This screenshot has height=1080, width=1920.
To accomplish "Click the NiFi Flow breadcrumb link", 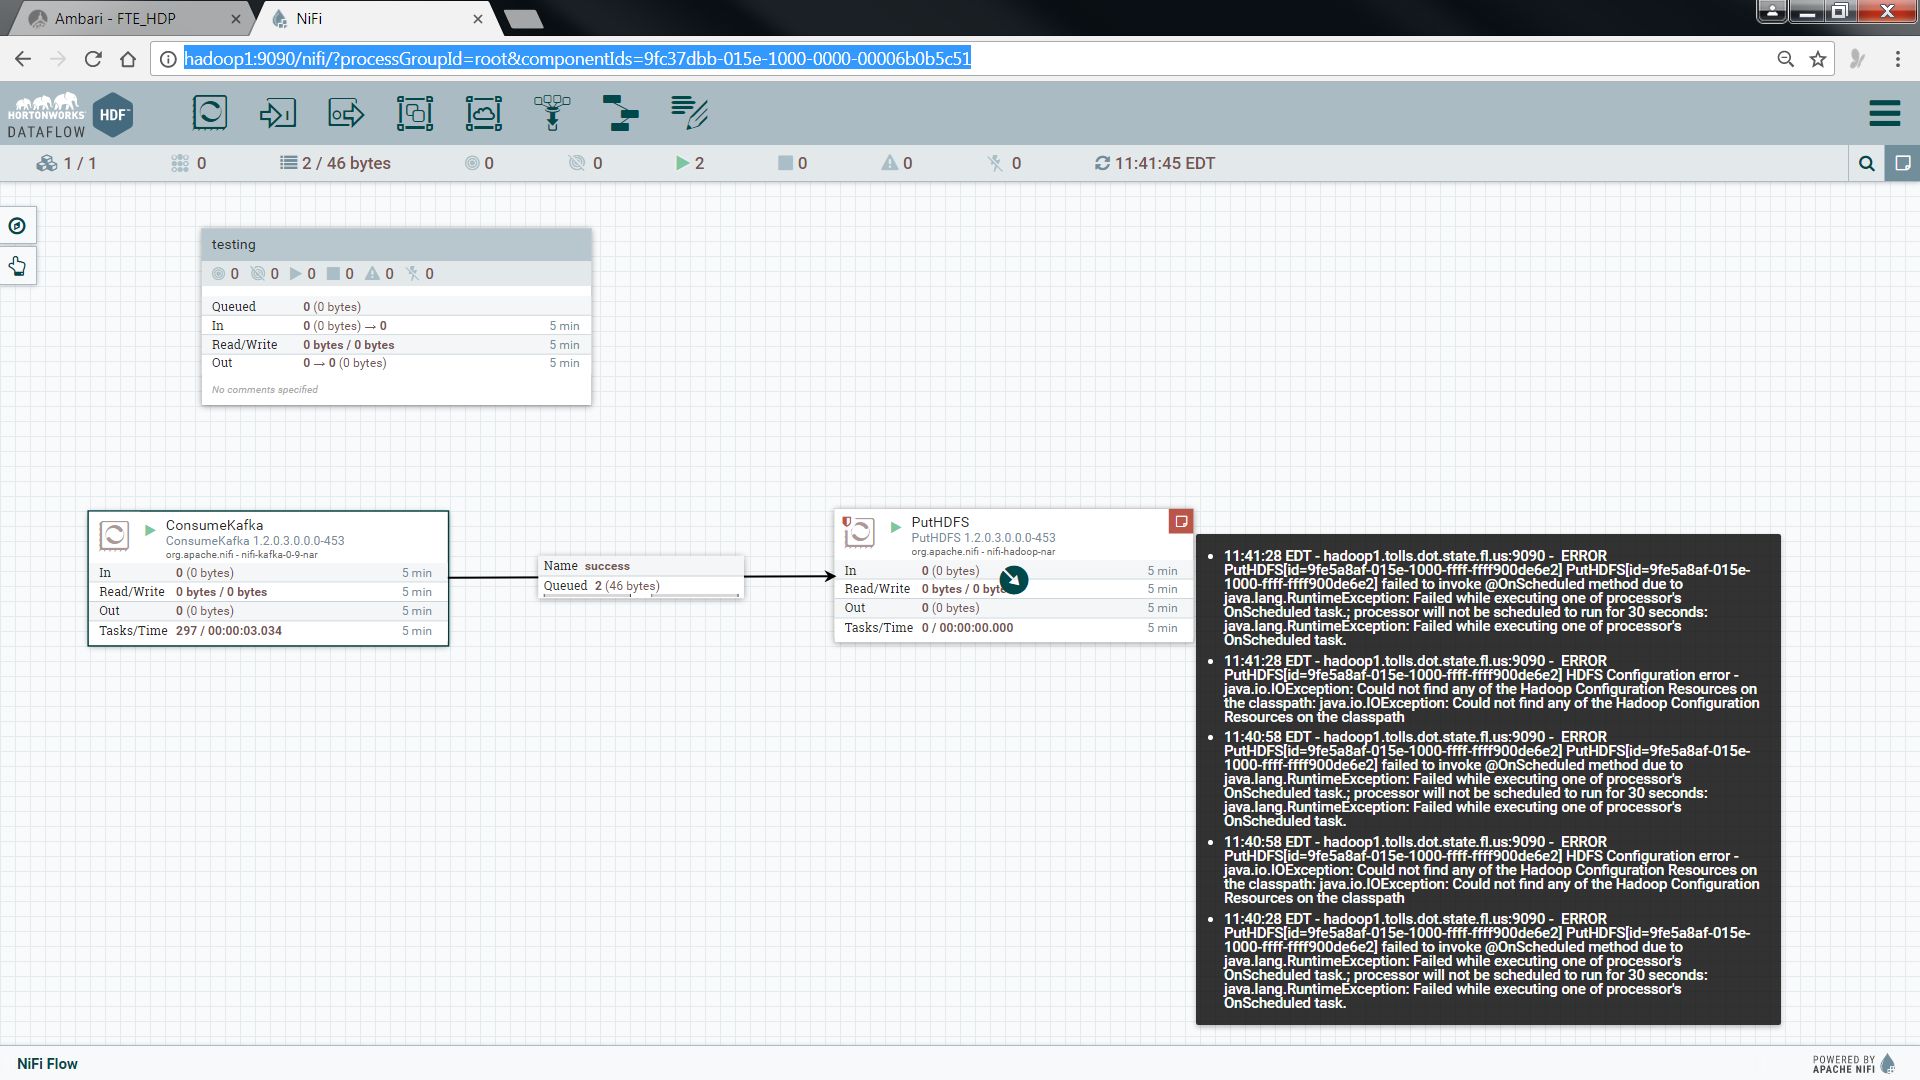I will 47,1064.
